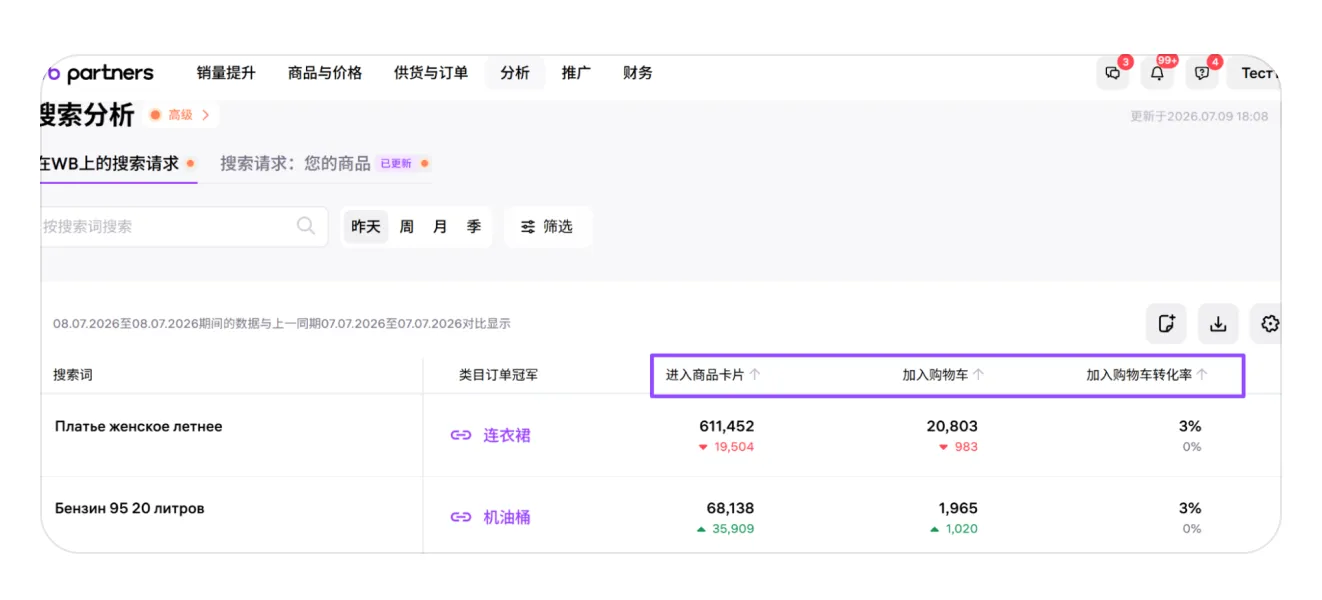The width and height of the screenshot is (1322, 600).
Task: Sort by 加入购物车 column arrow
Action: [x=979, y=375]
